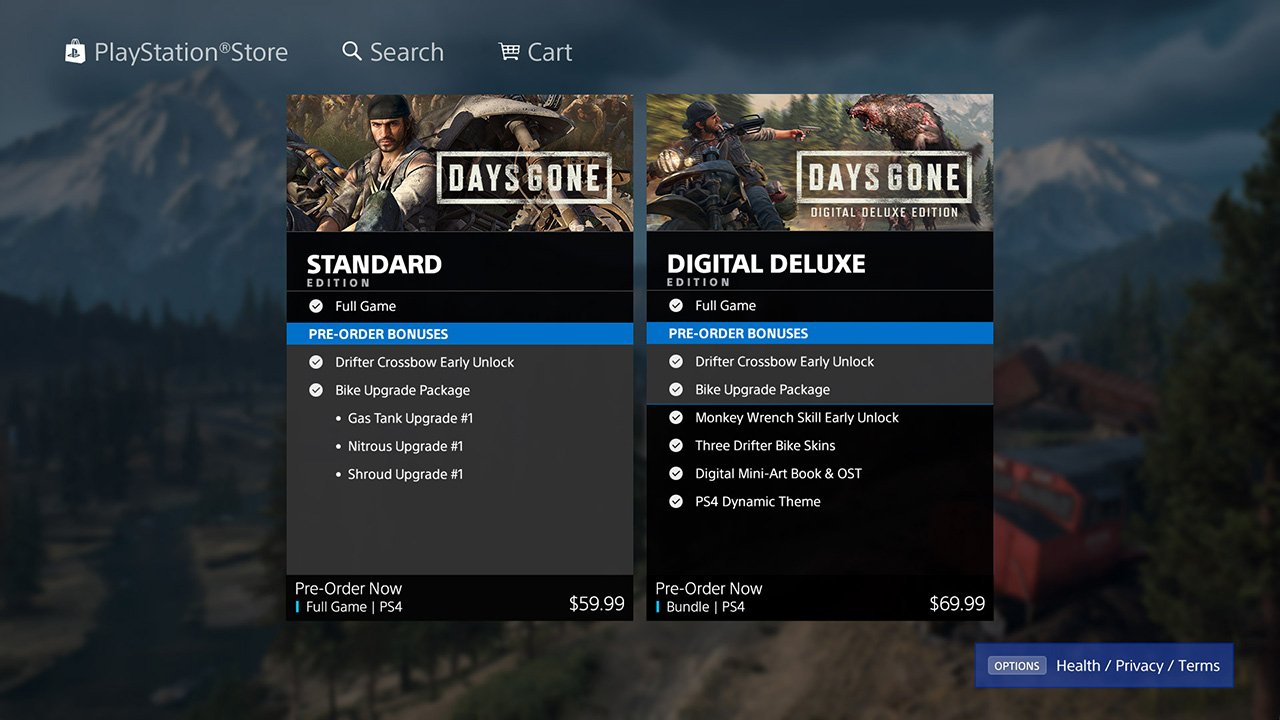Click the $59.99 price
The height and width of the screenshot is (720, 1280).
(x=597, y=603)
